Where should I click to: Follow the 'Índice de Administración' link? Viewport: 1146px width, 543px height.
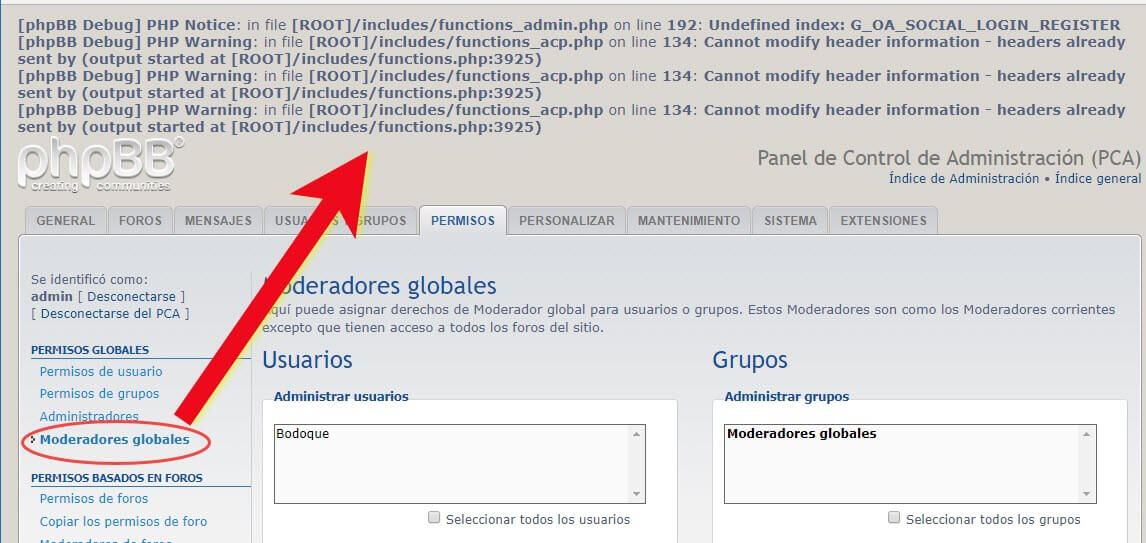[x=963, y=179]
